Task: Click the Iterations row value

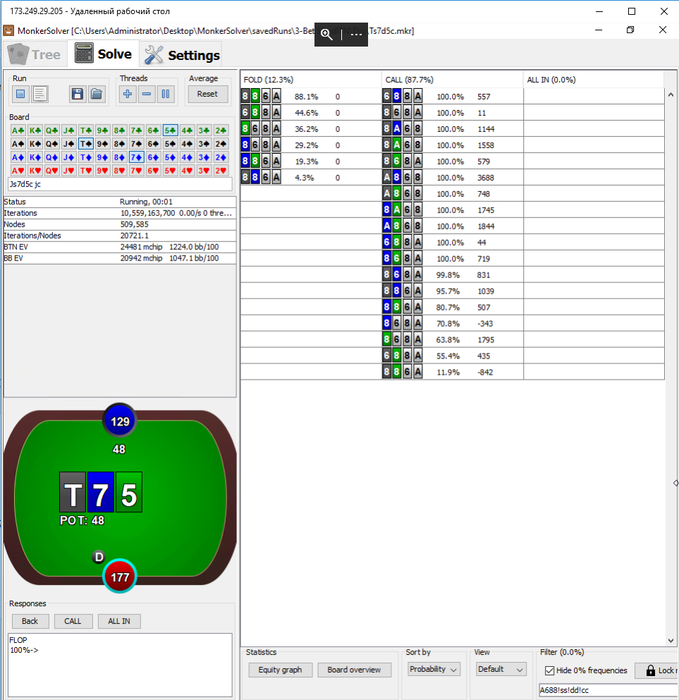Action: [x=176, y=213]
